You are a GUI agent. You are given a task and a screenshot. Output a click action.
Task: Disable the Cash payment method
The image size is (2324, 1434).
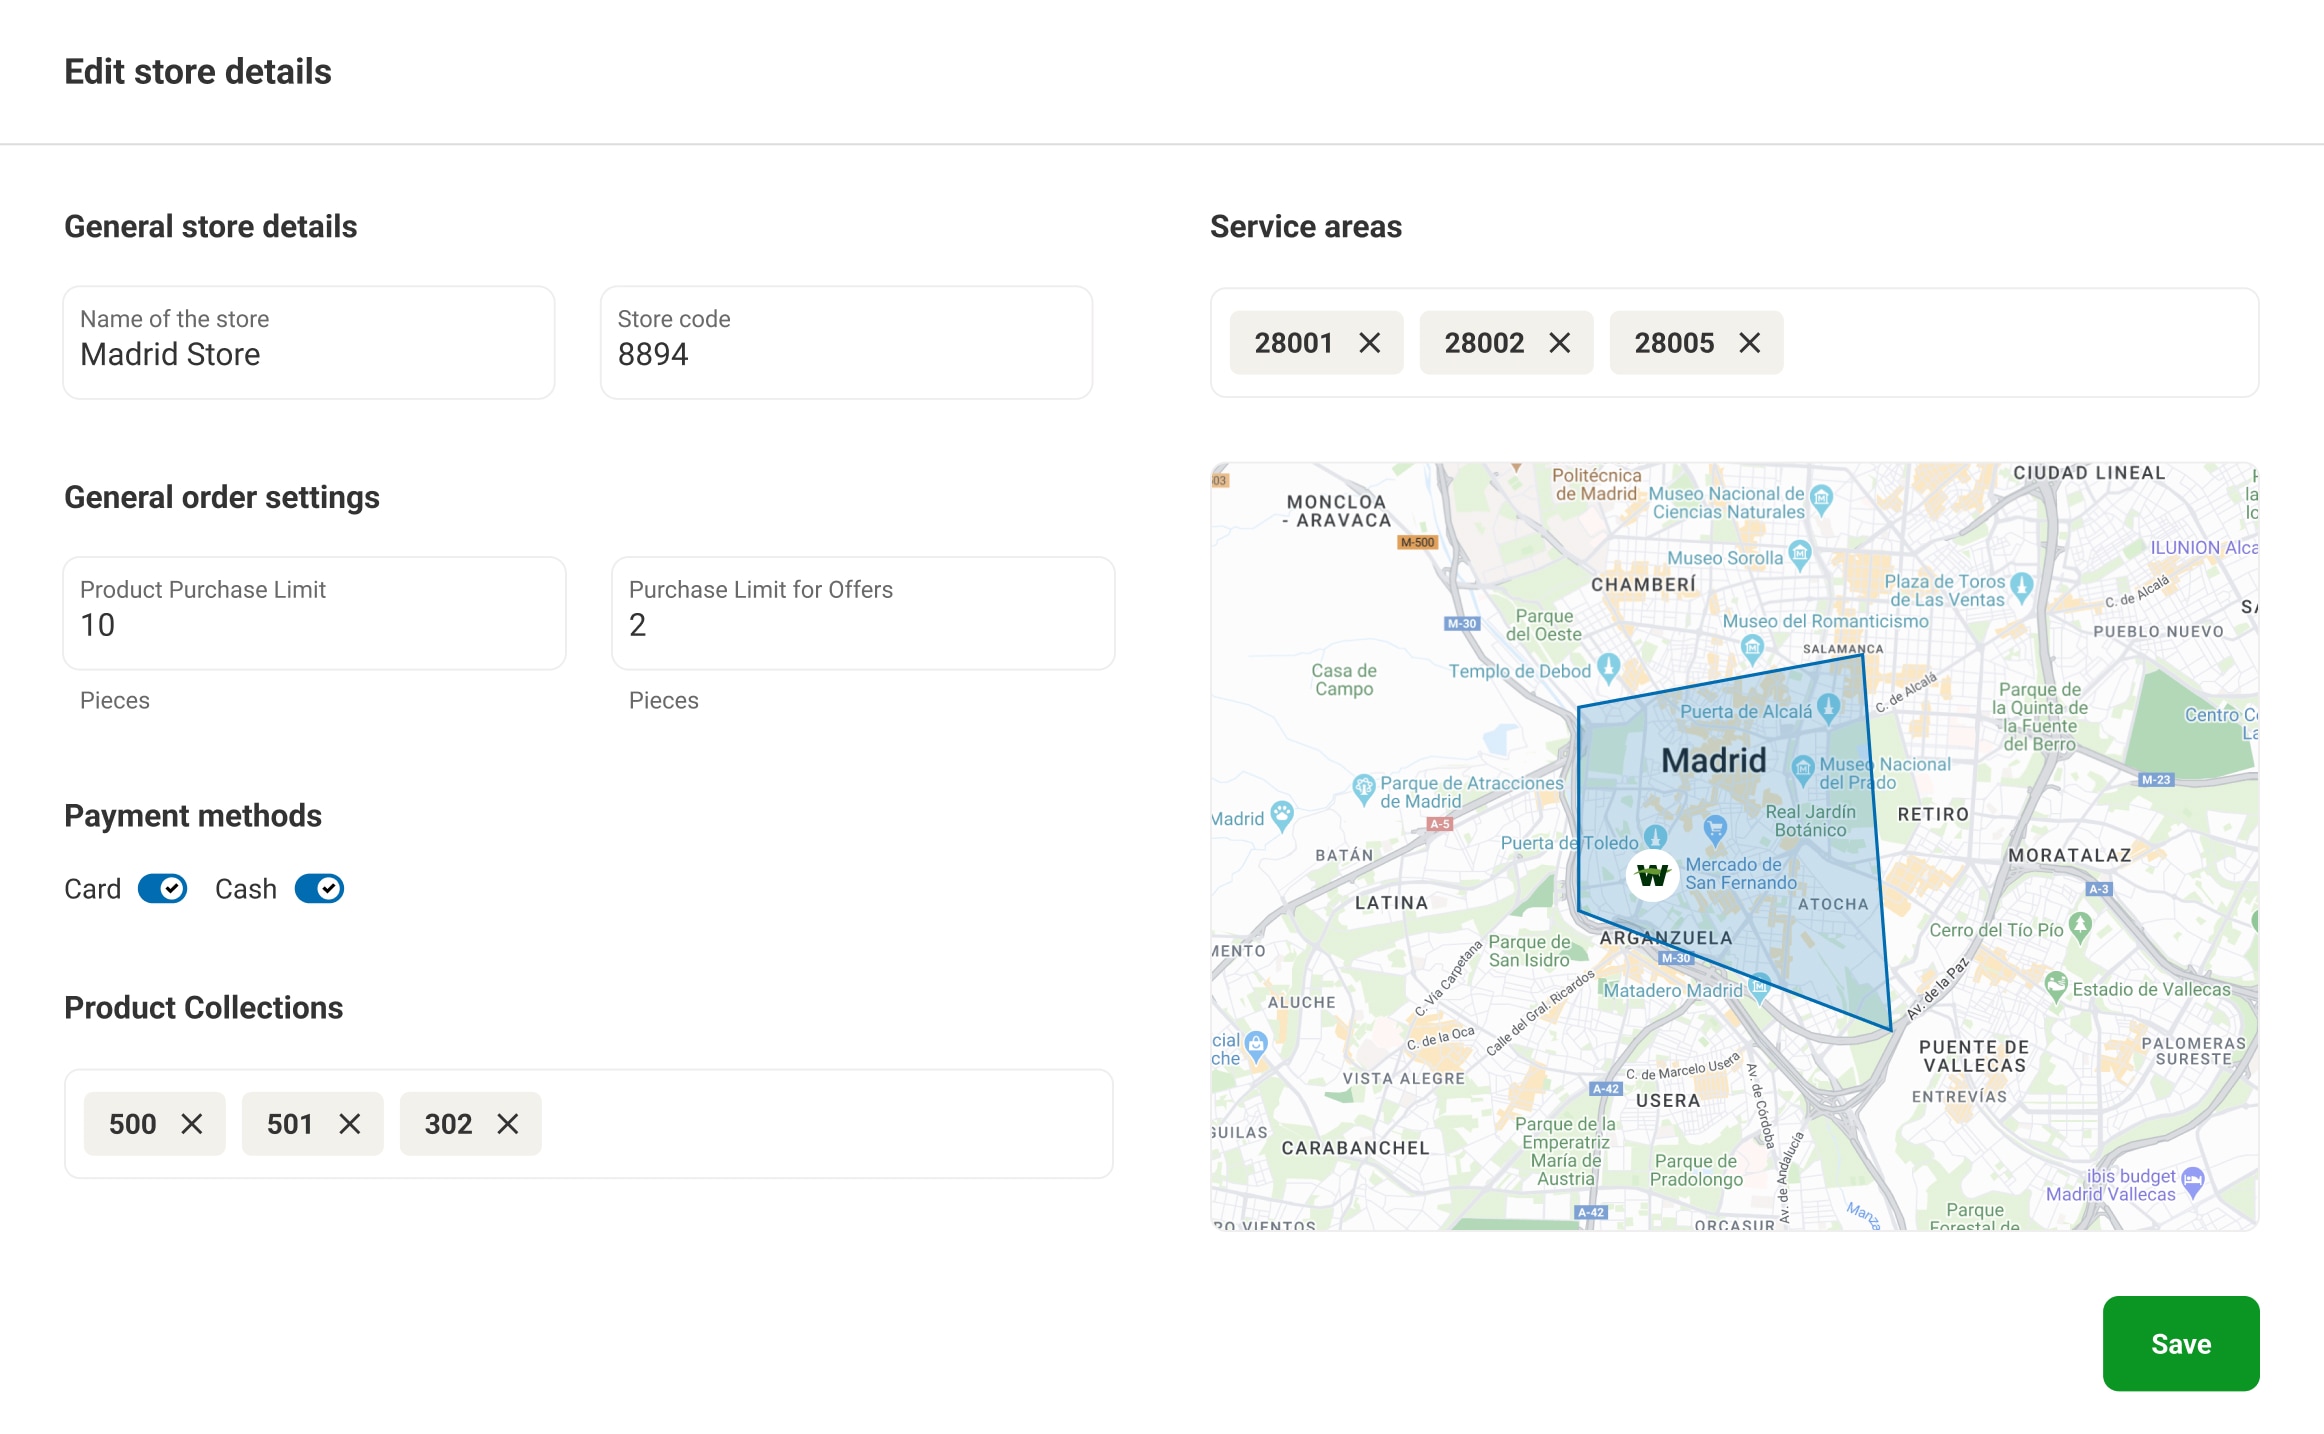[x=319, y=888]
